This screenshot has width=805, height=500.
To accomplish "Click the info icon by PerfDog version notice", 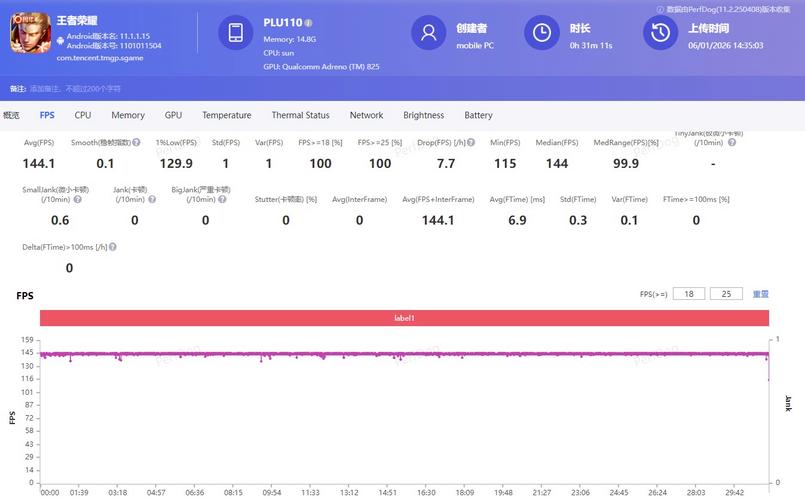I will point(660,9).
